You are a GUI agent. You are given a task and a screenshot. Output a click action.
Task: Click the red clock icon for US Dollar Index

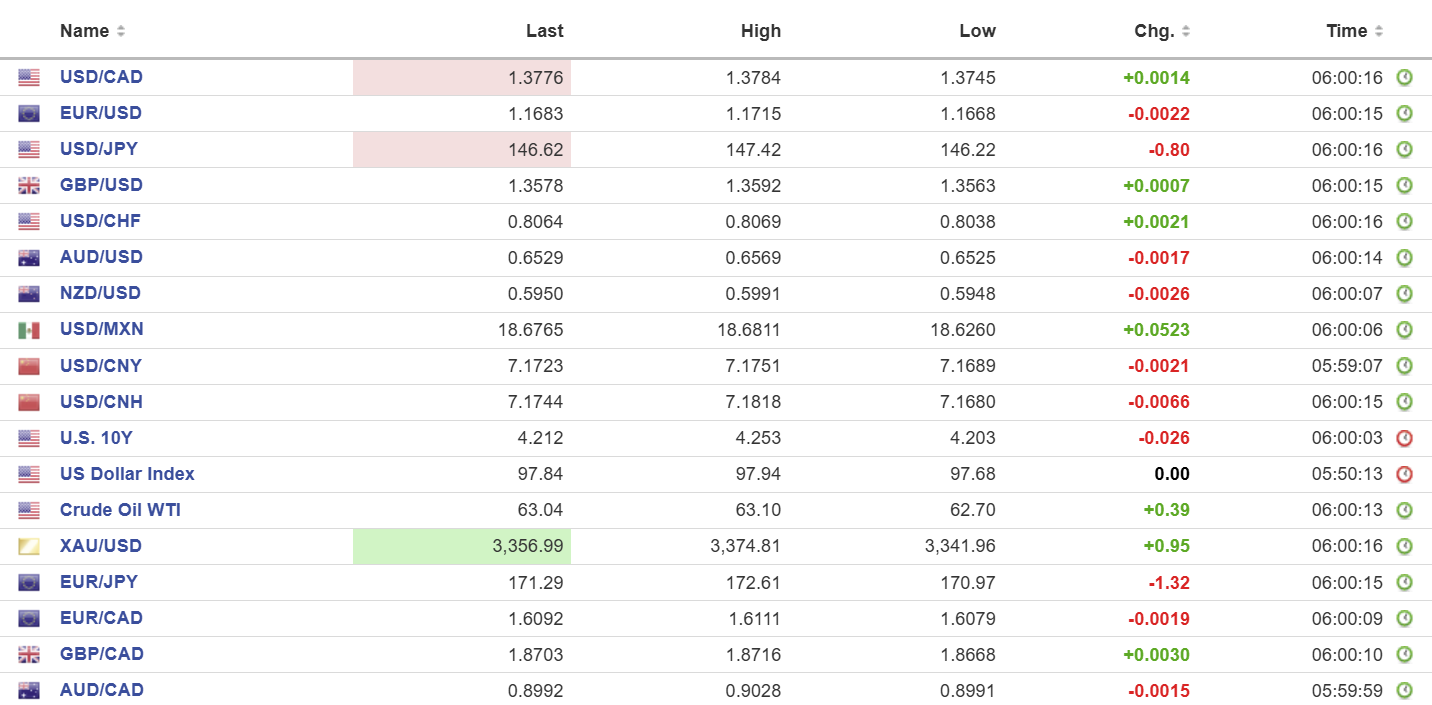pyautogui.click(x=1404, y=474)
